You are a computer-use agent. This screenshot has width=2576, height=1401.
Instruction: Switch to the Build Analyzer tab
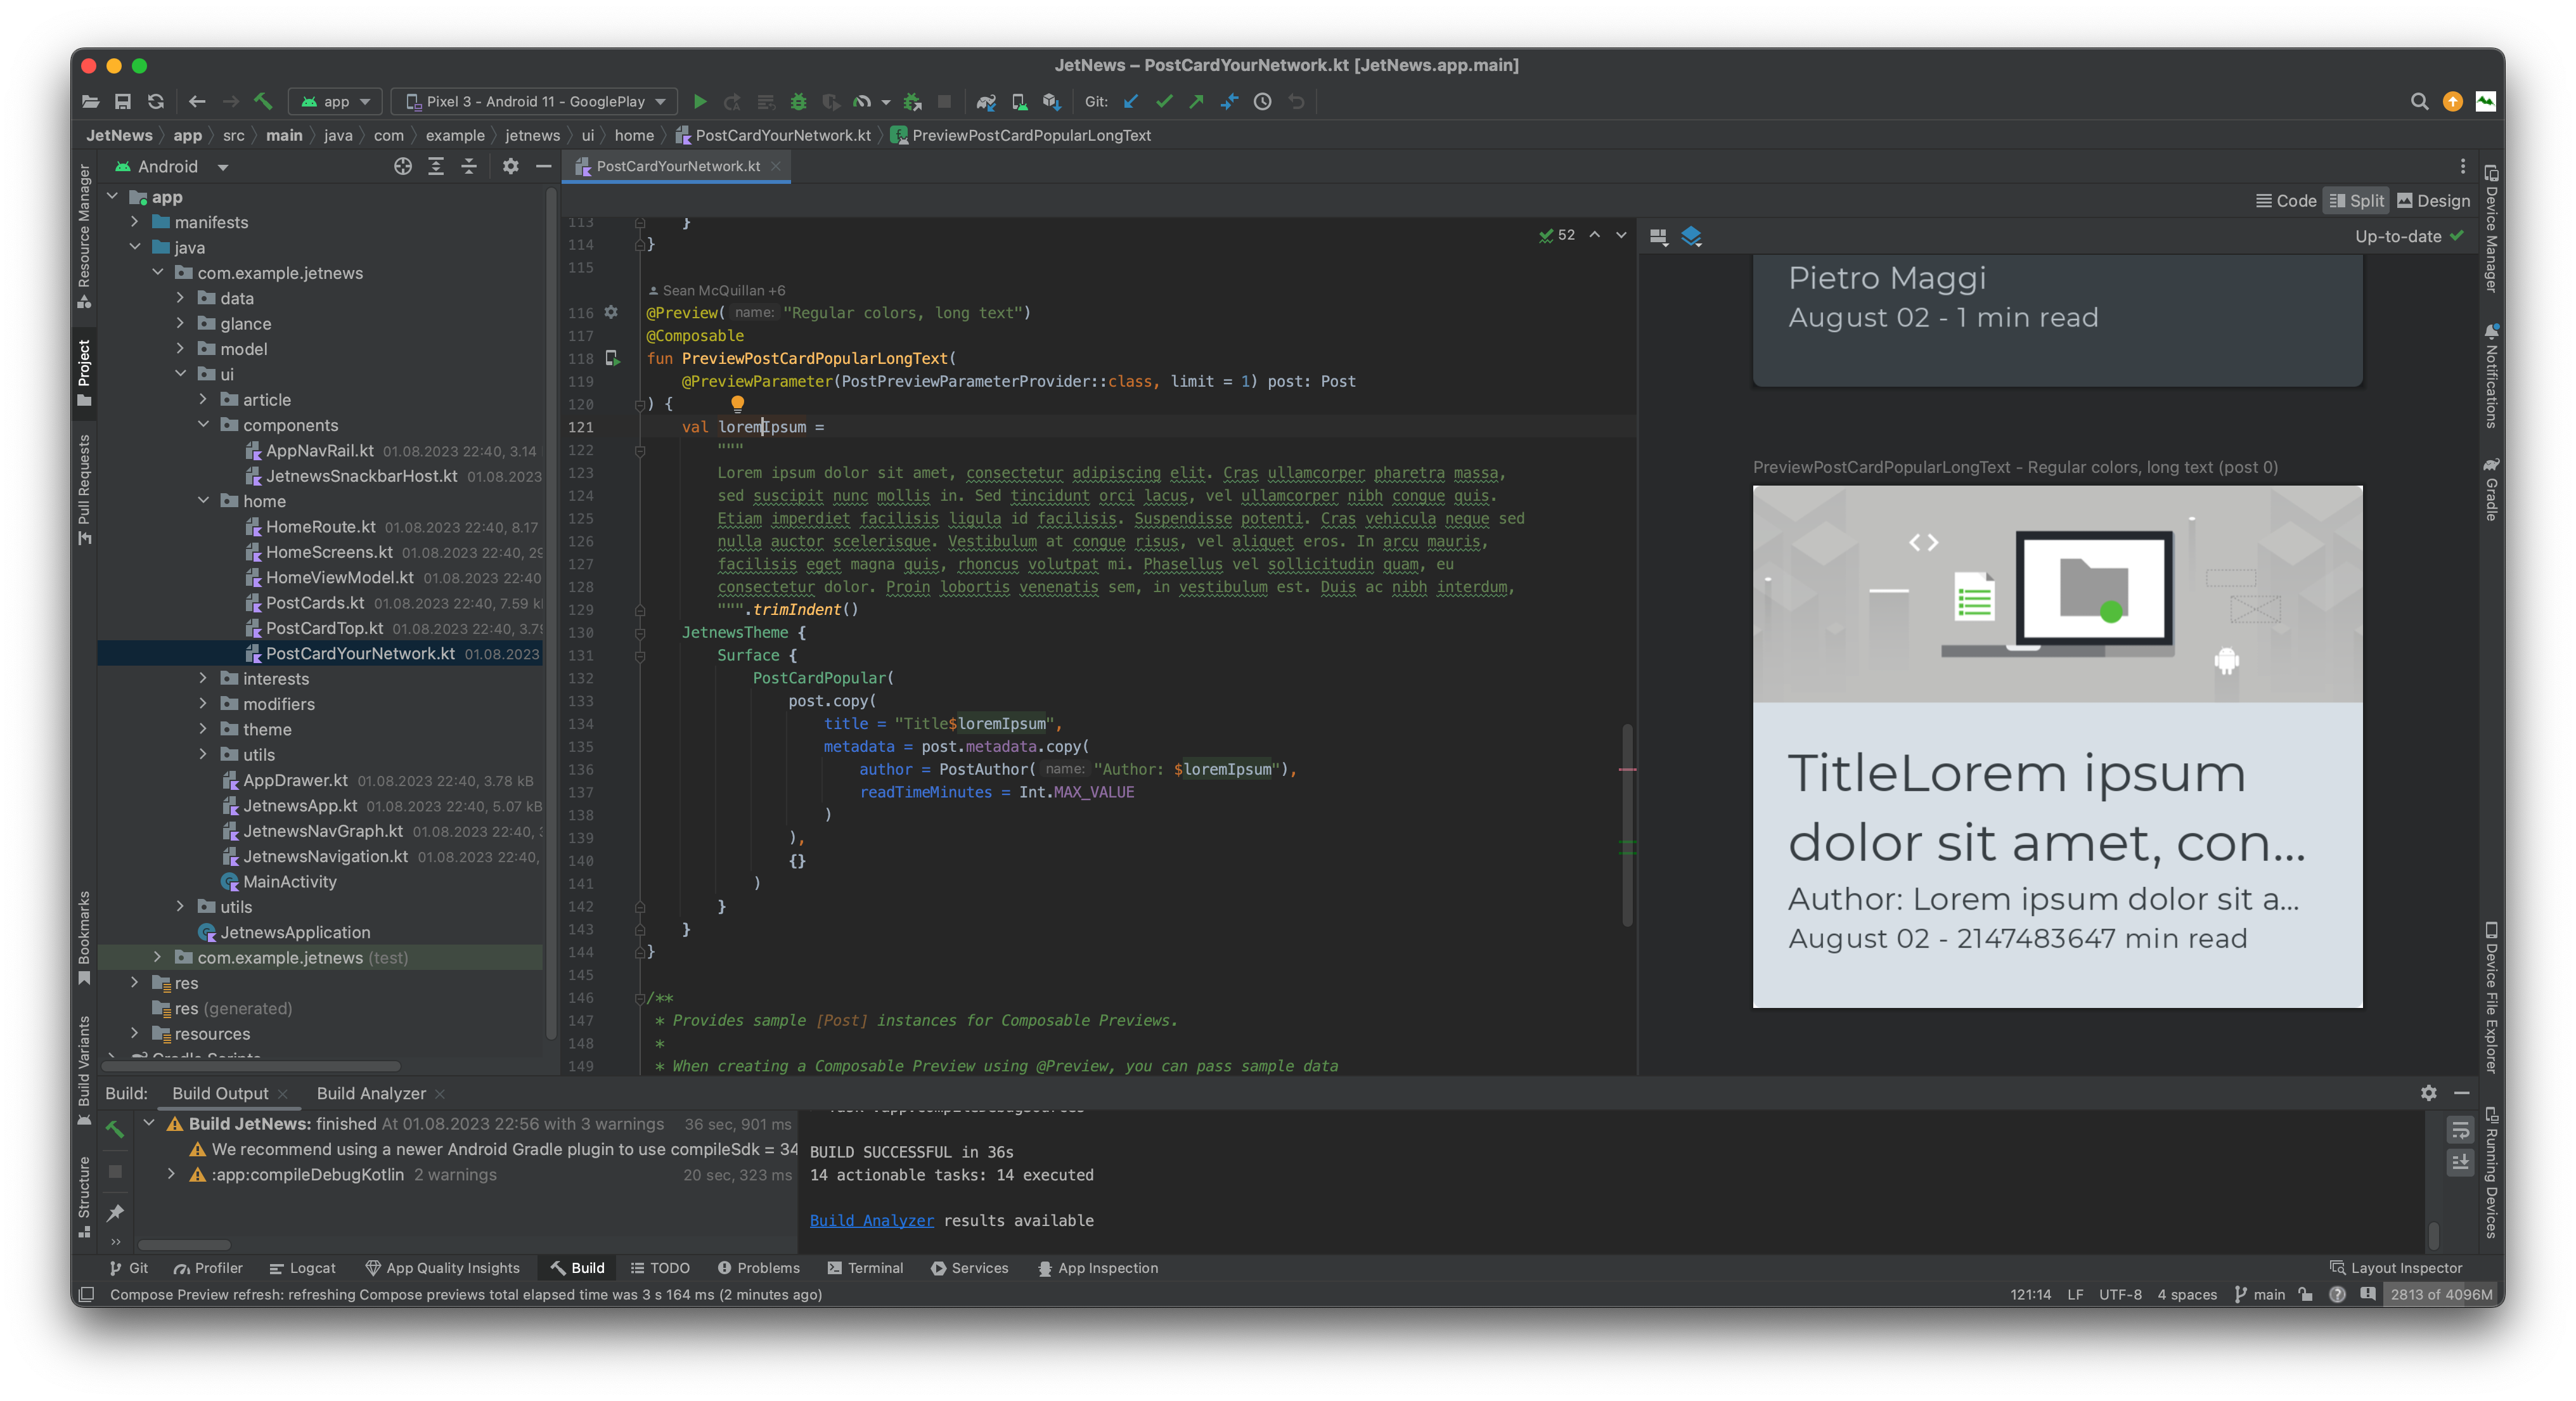click(x=371, y=1093)
